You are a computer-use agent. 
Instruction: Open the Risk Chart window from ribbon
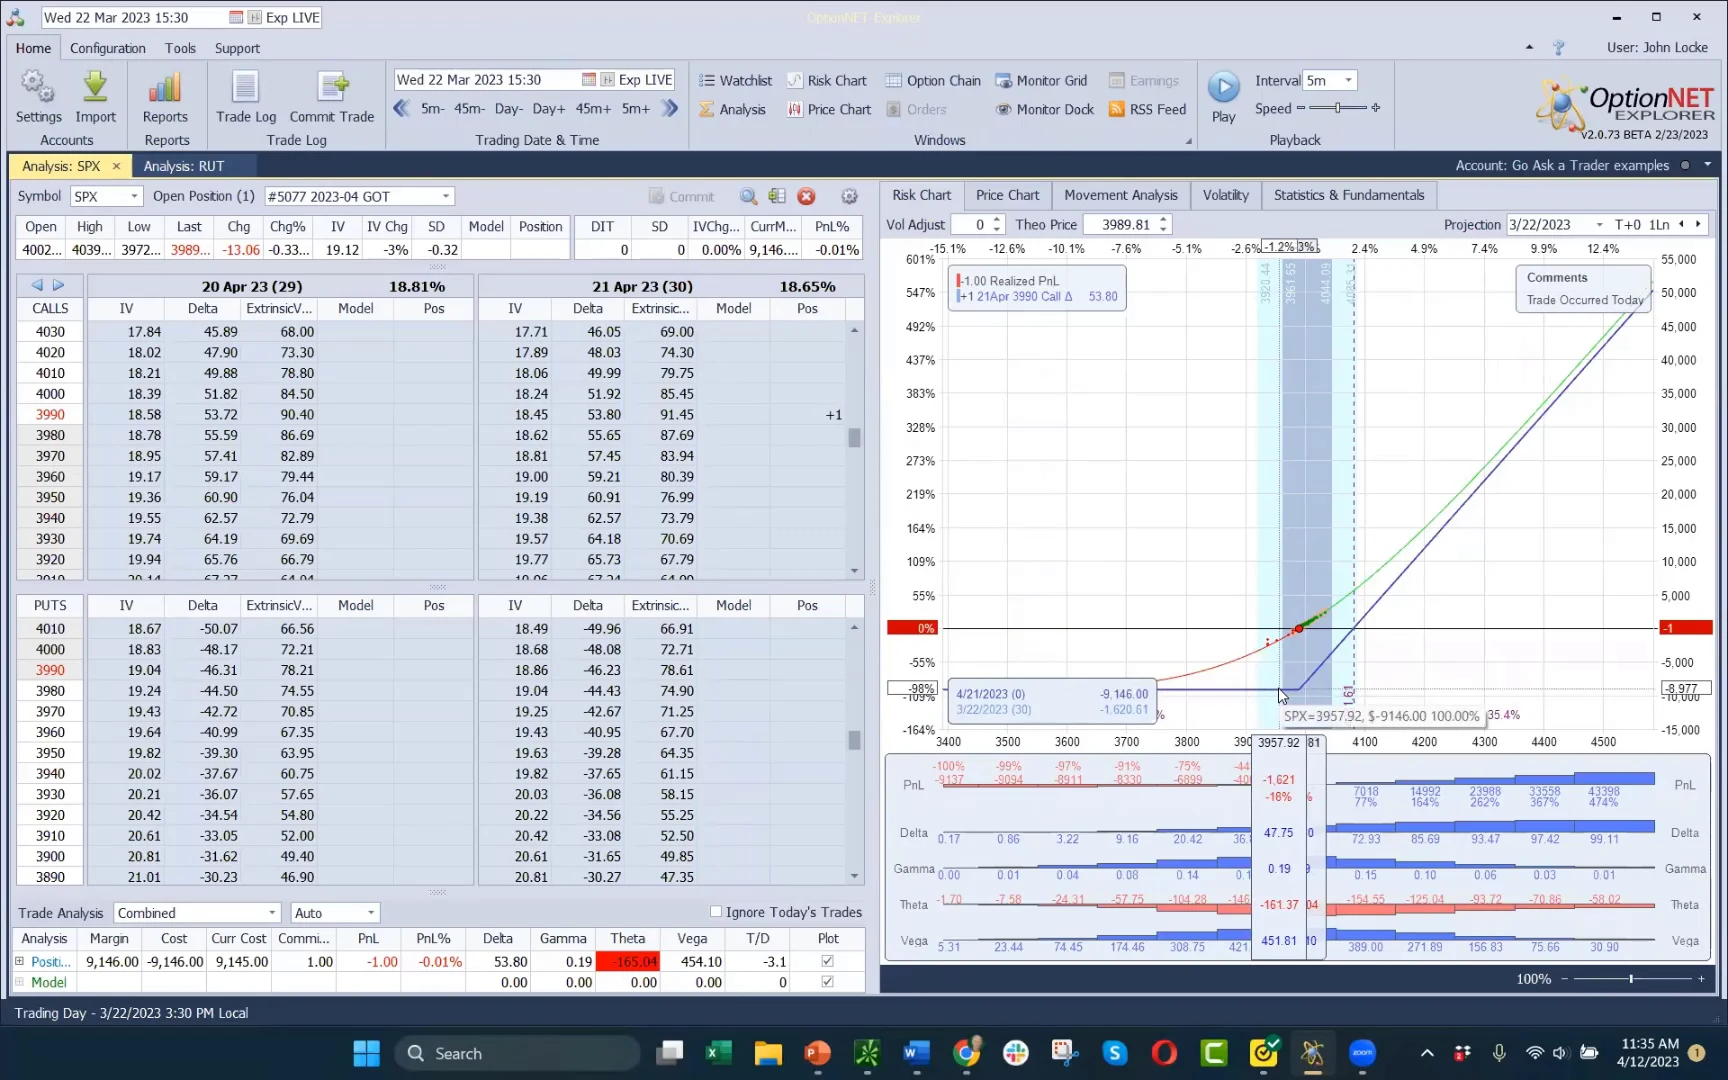[x=827, y=80]
